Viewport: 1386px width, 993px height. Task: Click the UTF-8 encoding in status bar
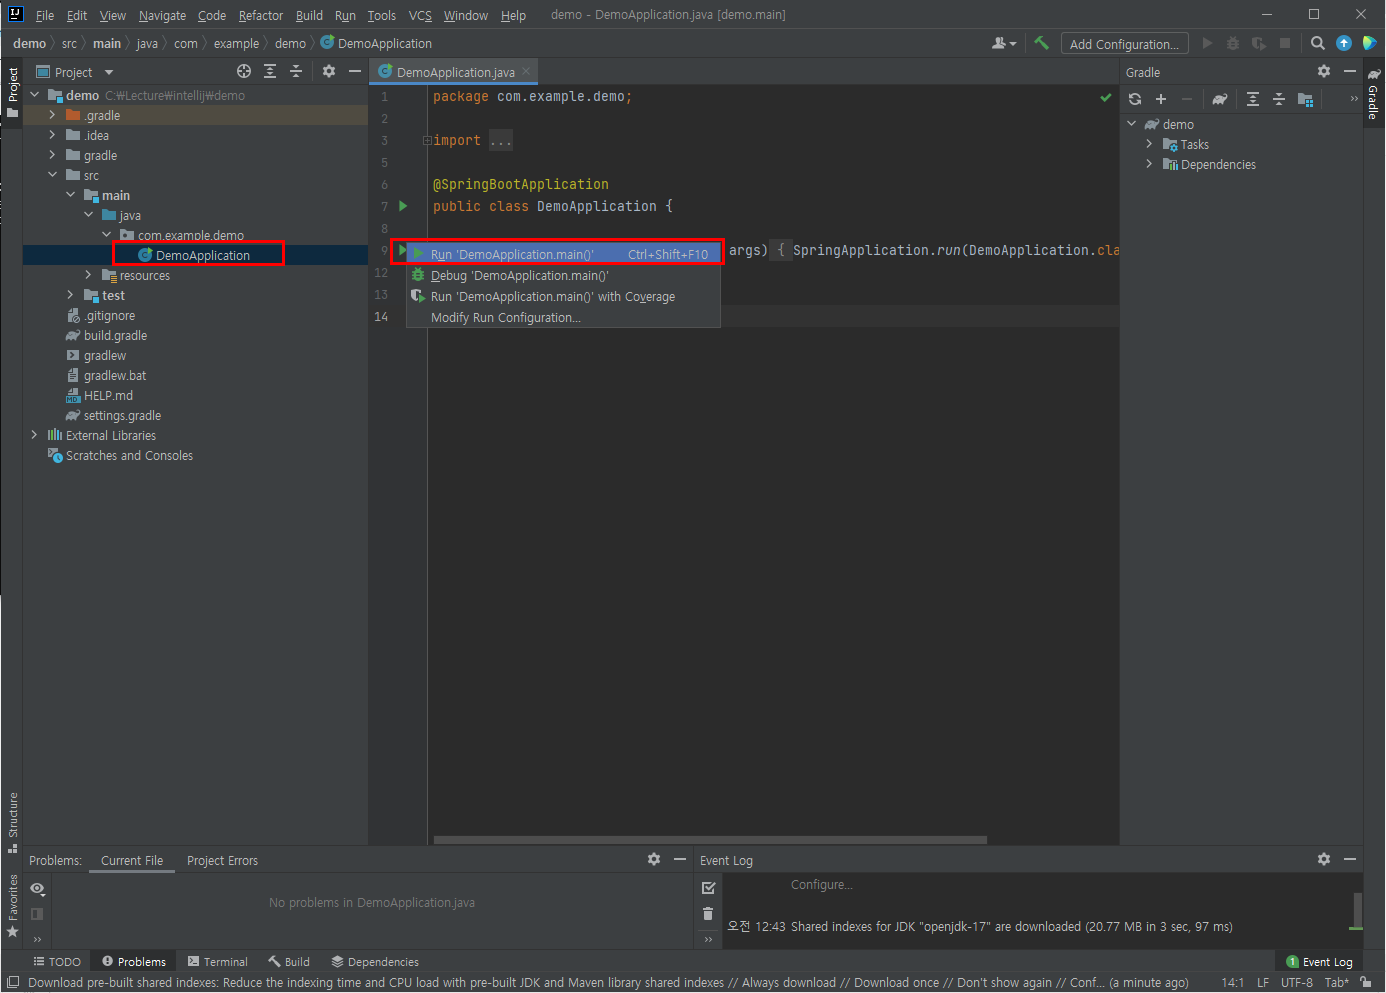click(x=1296, y=982)
